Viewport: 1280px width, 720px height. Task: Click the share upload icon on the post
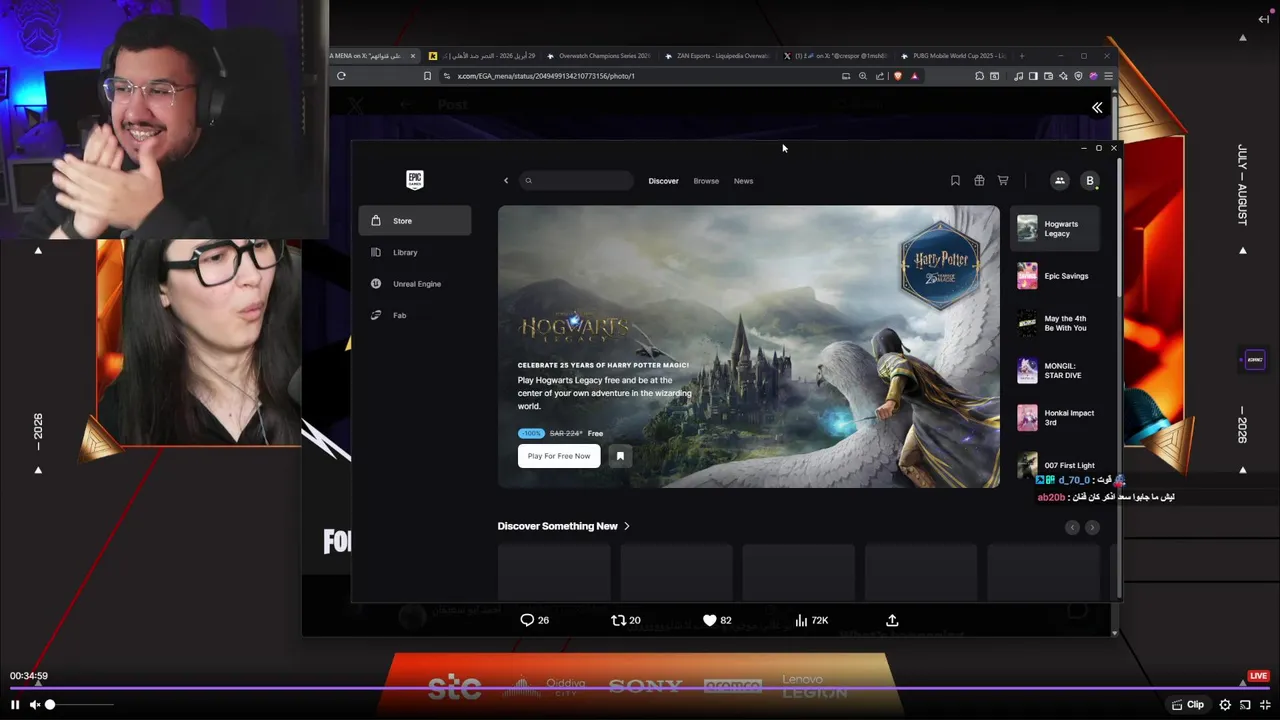[892, 620]
